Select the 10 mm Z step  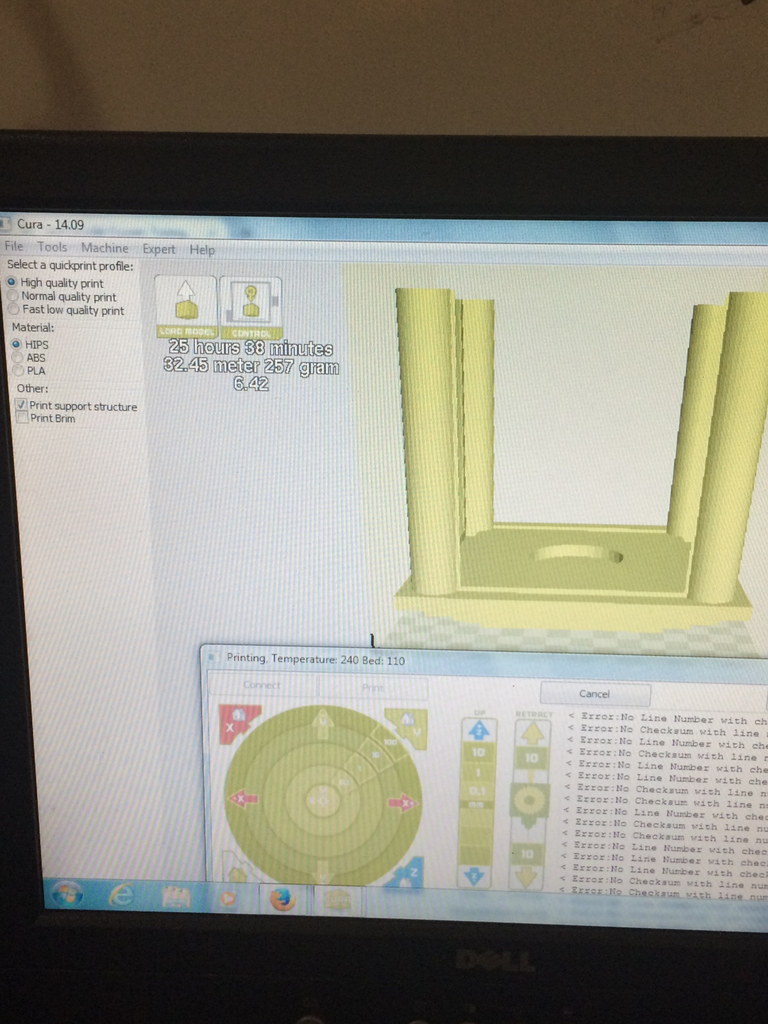[x=479, y=752]
